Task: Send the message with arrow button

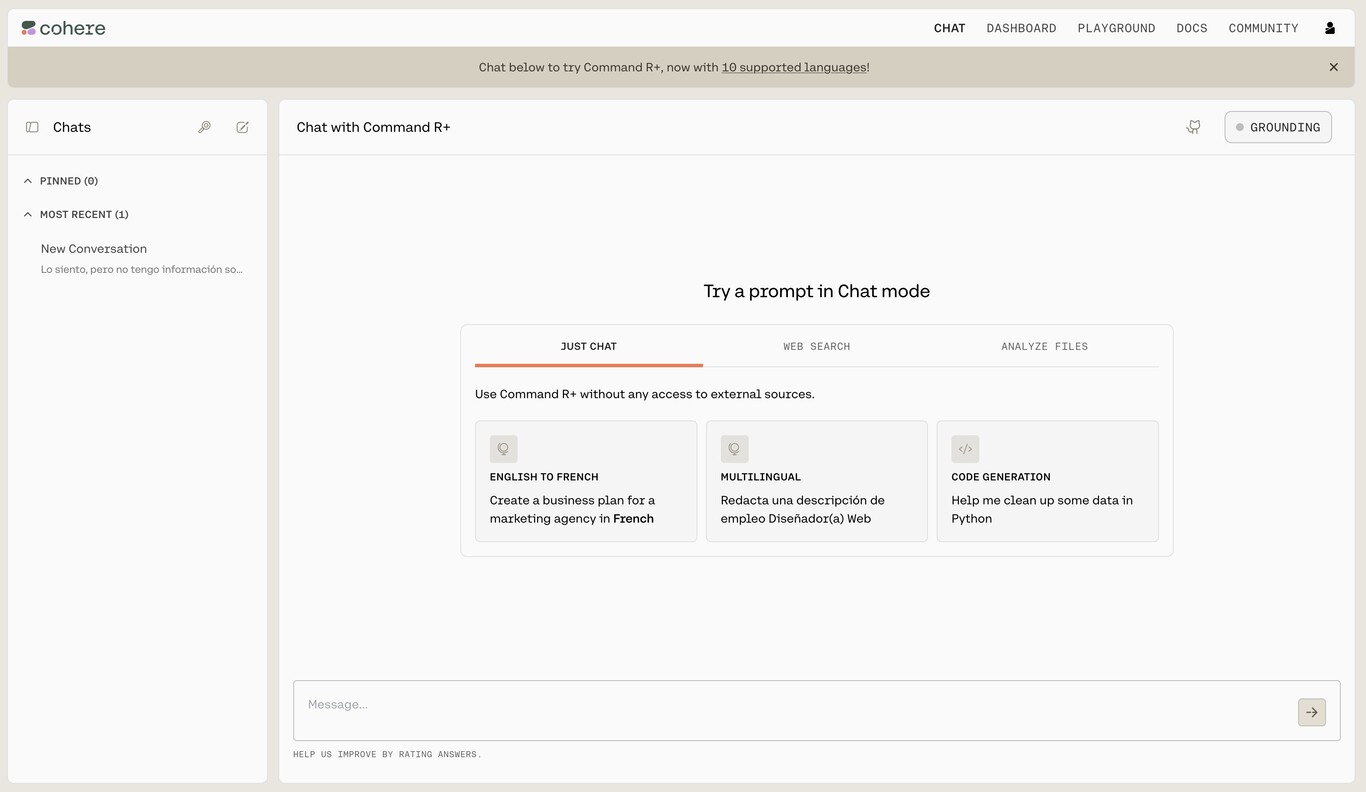Action: coord(1312,712)
